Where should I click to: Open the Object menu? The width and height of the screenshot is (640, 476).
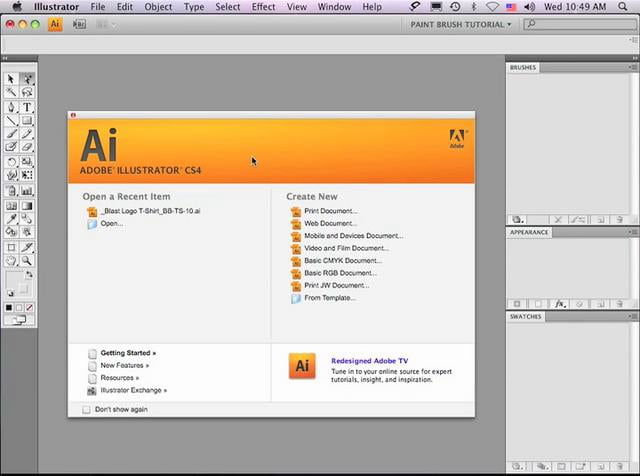click(x=158, y=7)
